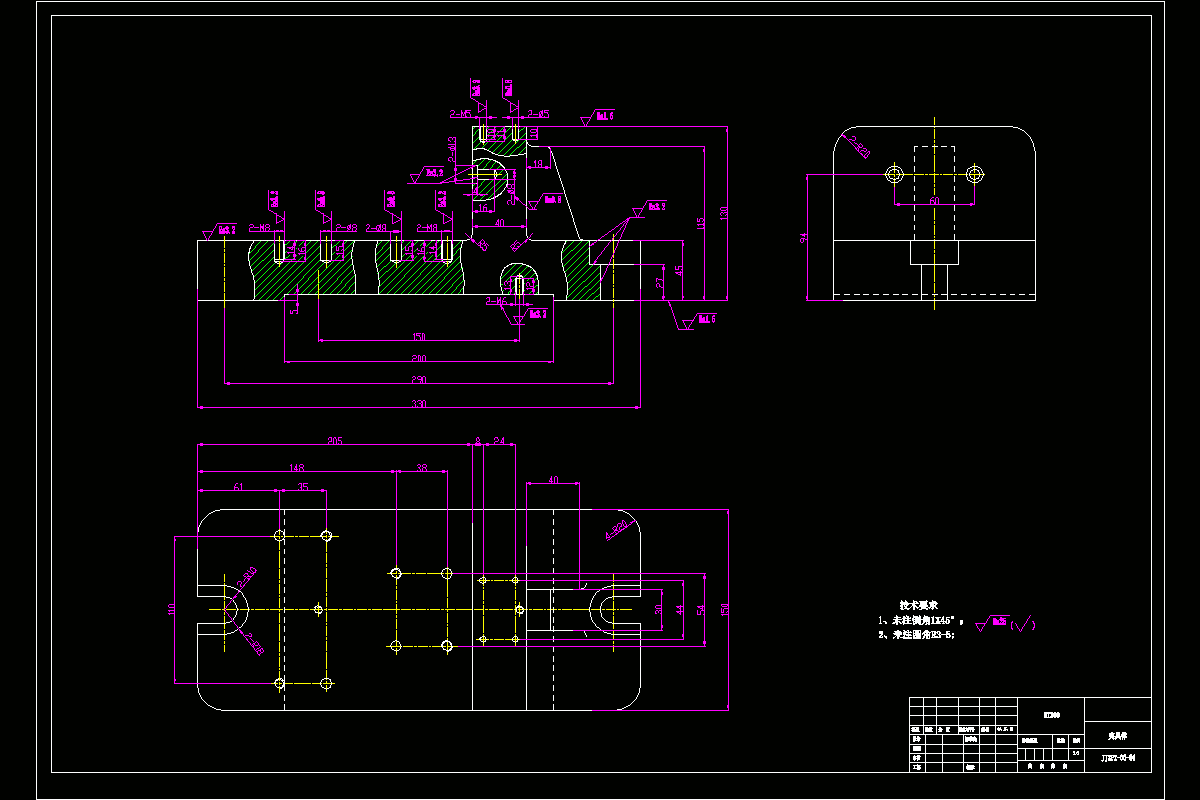Select the 2-M6 thread callout
1200x800 pixels.
(497, 301)
